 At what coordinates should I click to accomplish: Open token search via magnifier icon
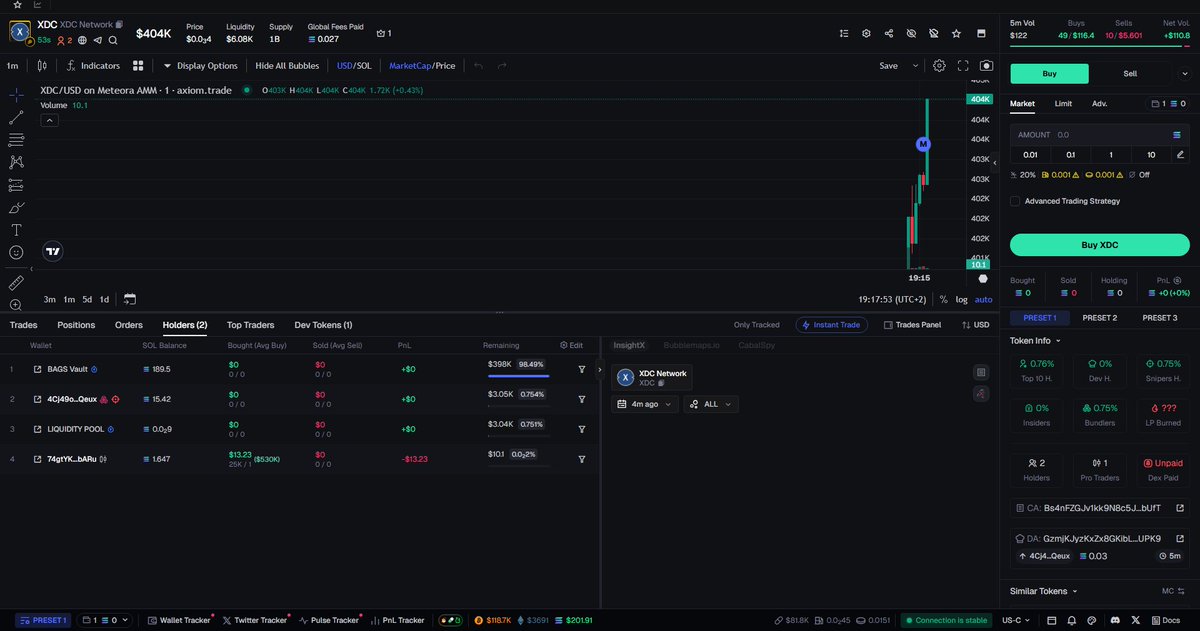[114, 40]
